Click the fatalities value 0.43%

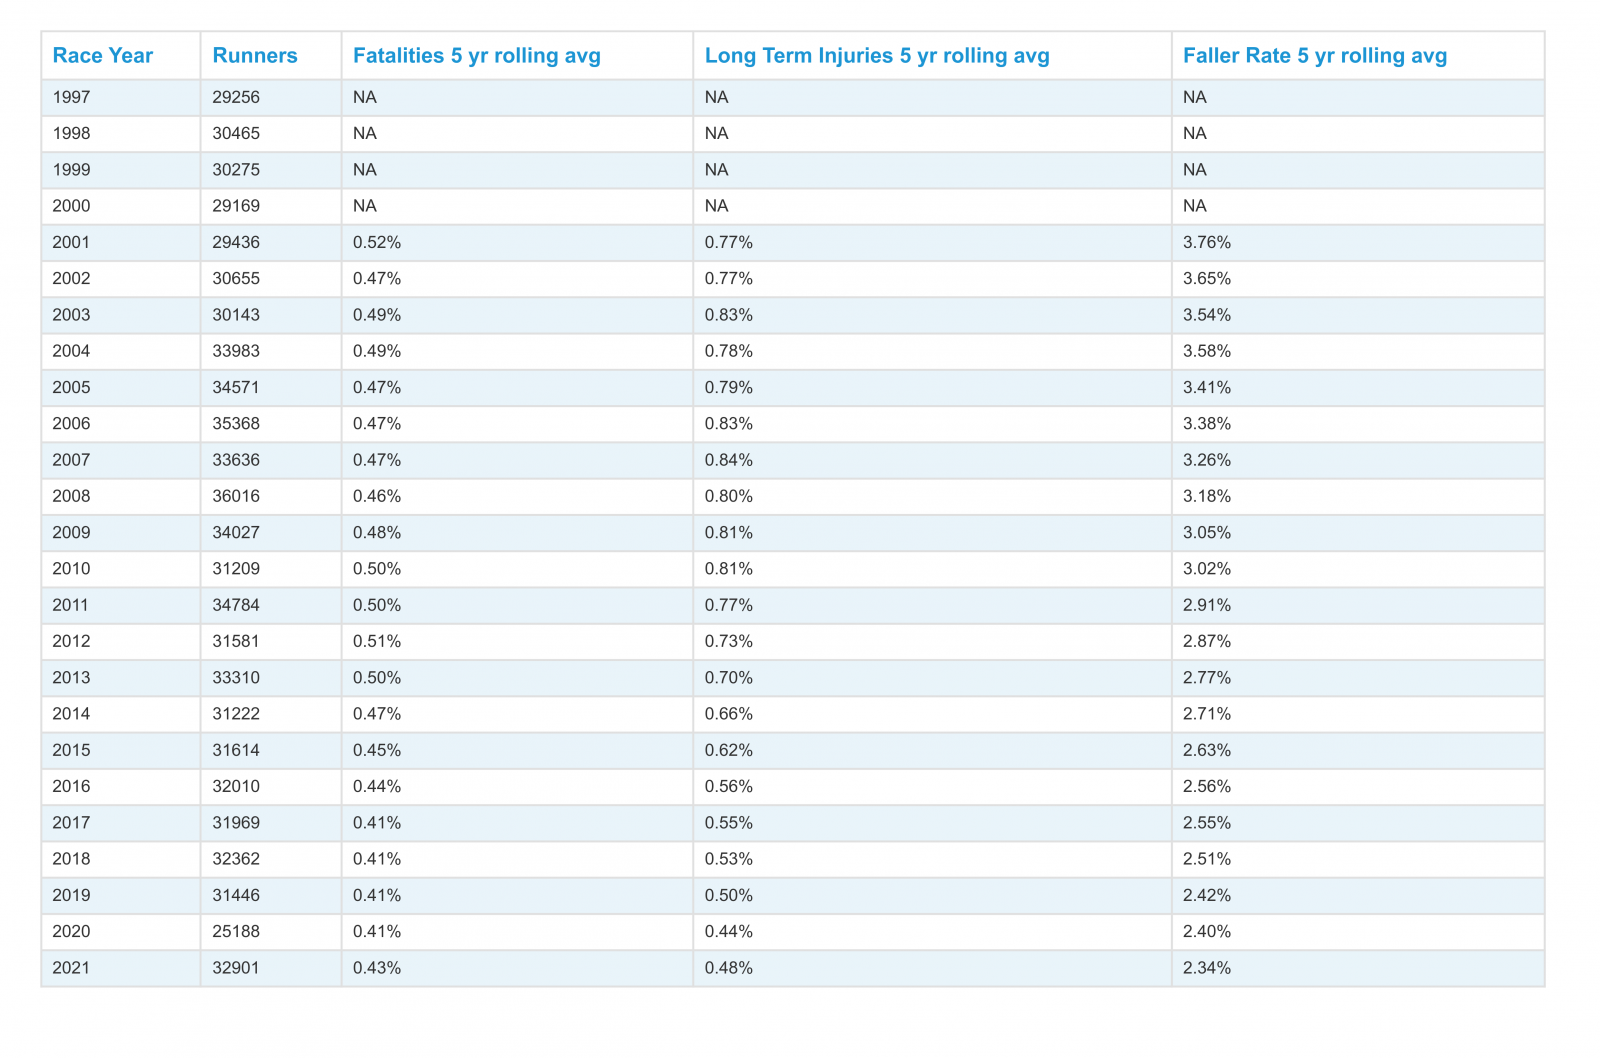[377, 968]
